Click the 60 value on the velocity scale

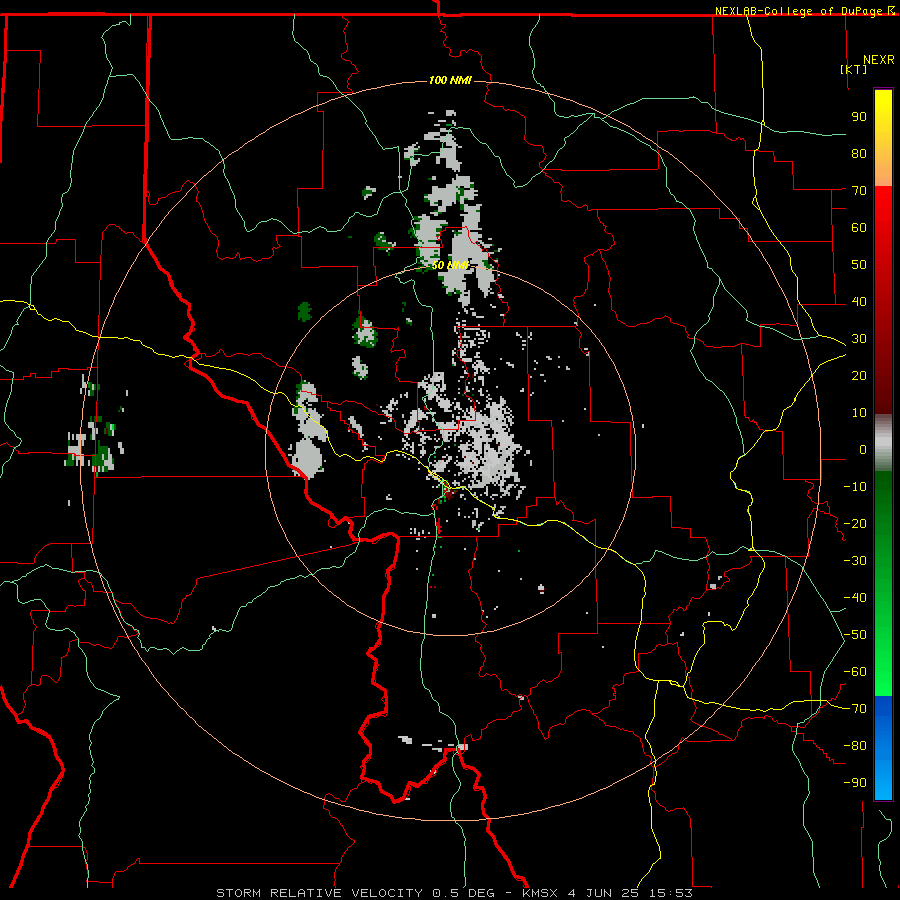pos(859,228)
